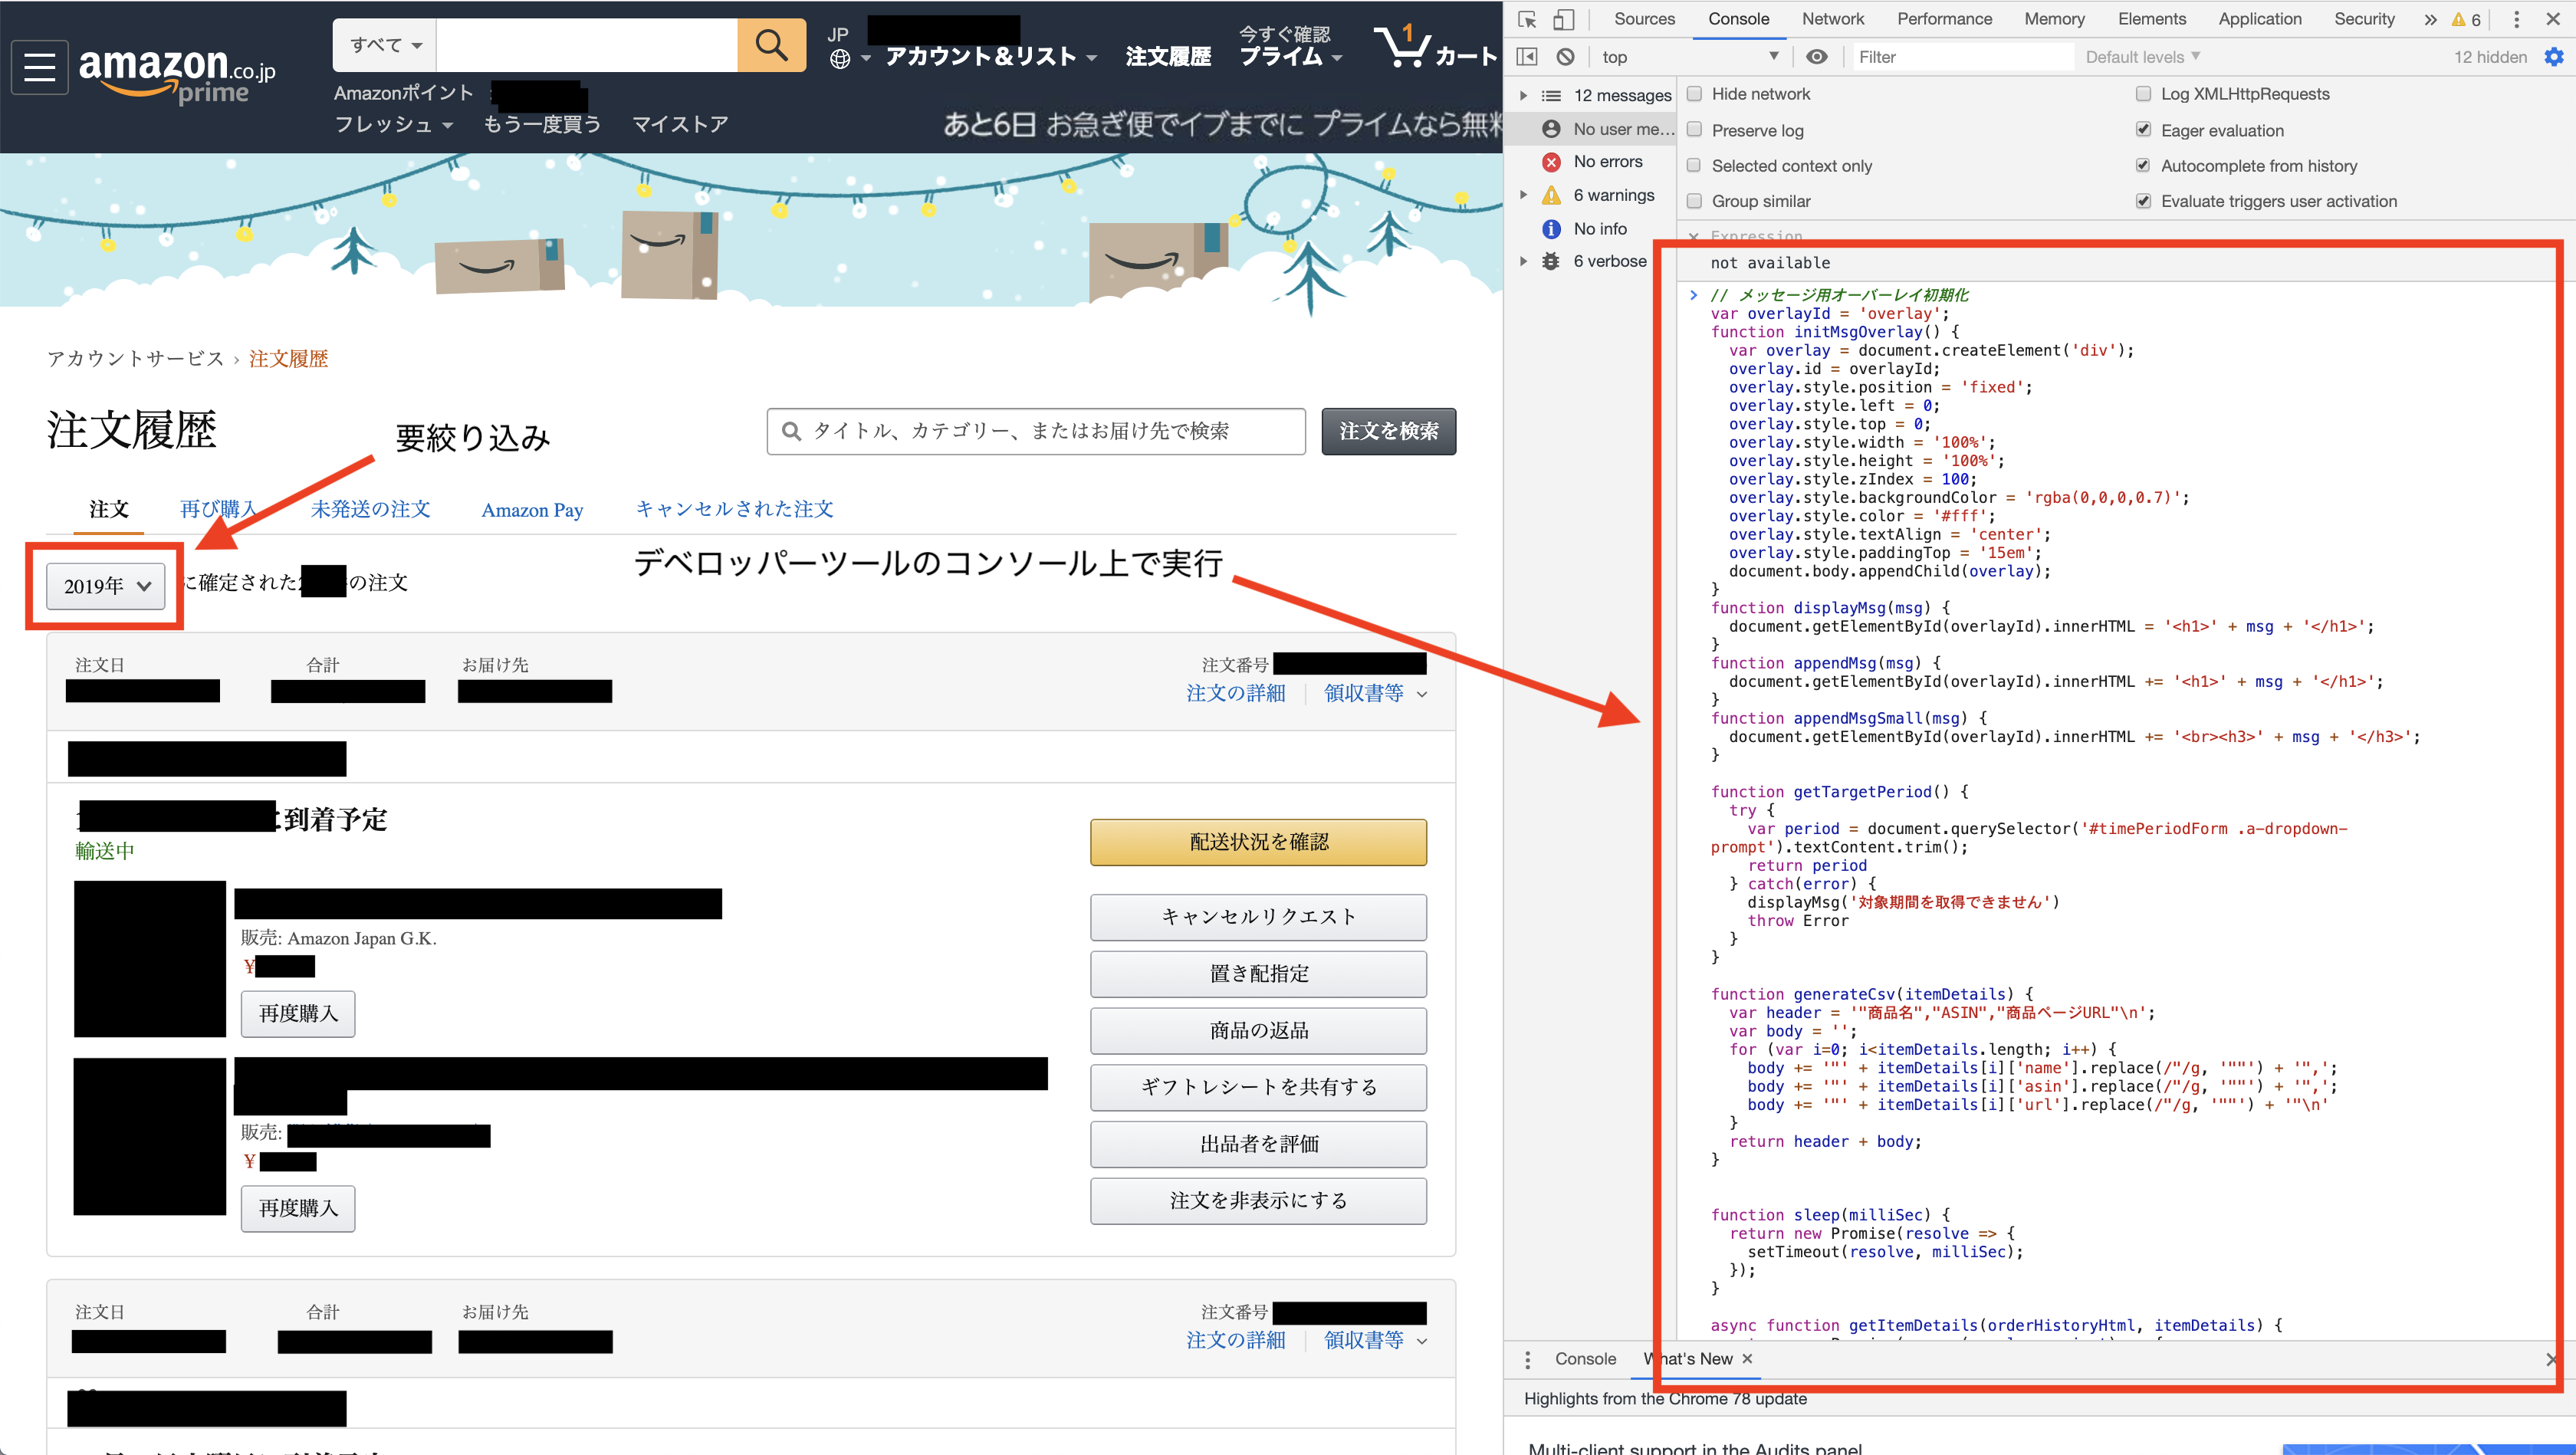Select 未発送の注文 tab
The width and height of the screenshot is (2576, 1455).
click(370, 509)
